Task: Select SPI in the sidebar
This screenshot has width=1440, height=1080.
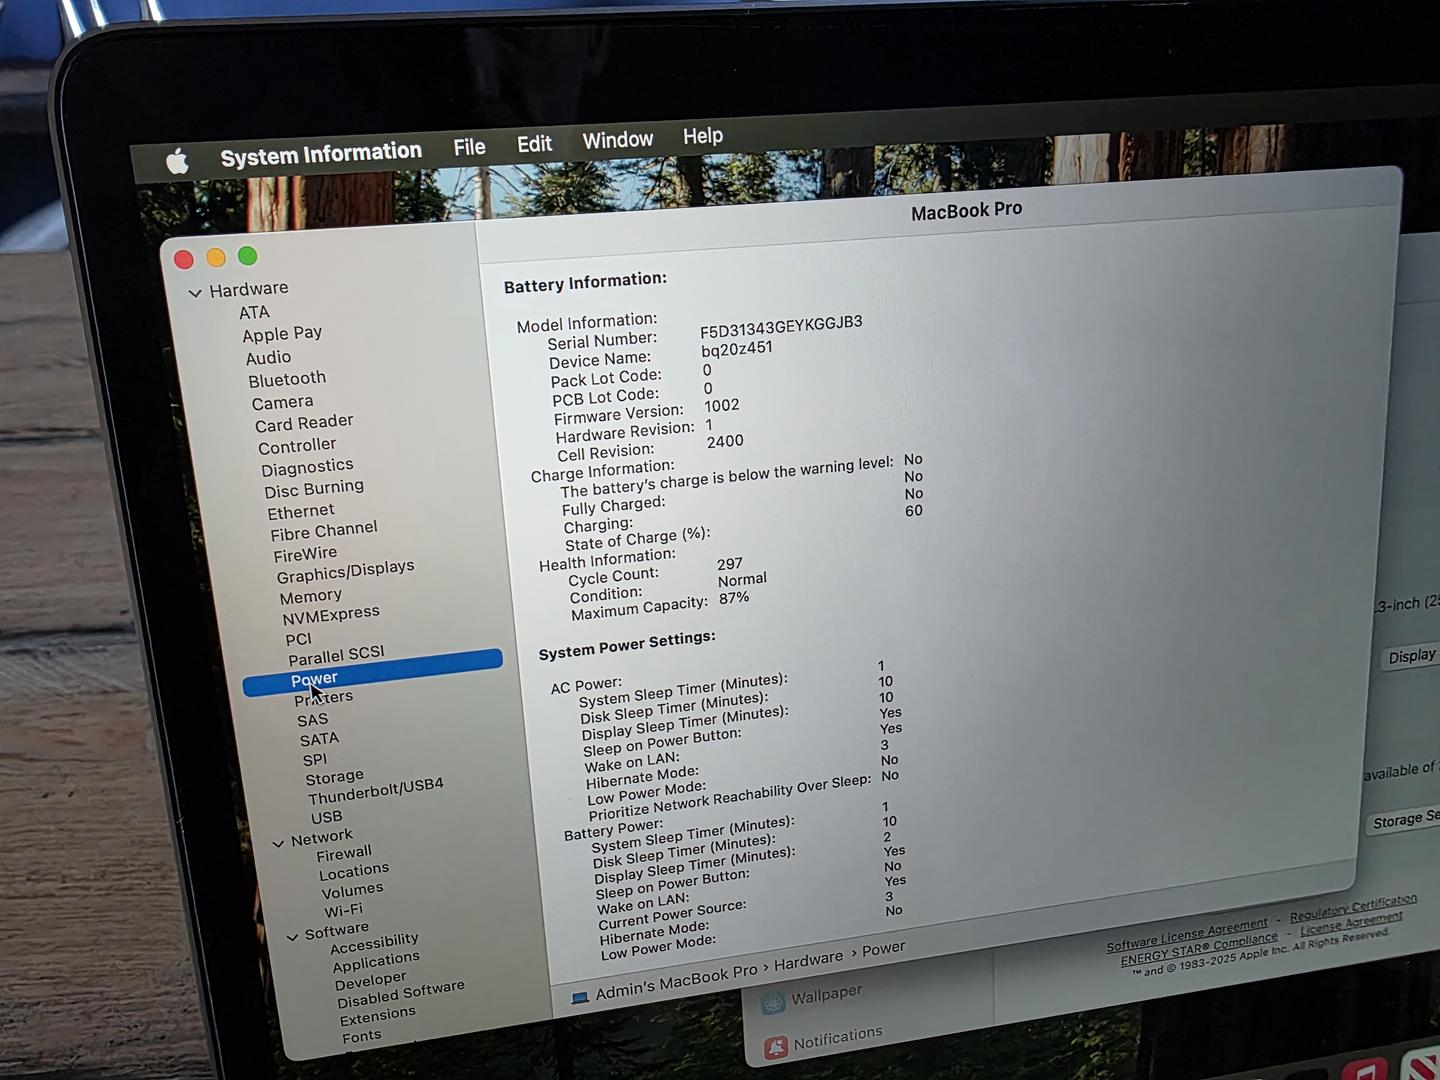Action: (x=314, y=760)
